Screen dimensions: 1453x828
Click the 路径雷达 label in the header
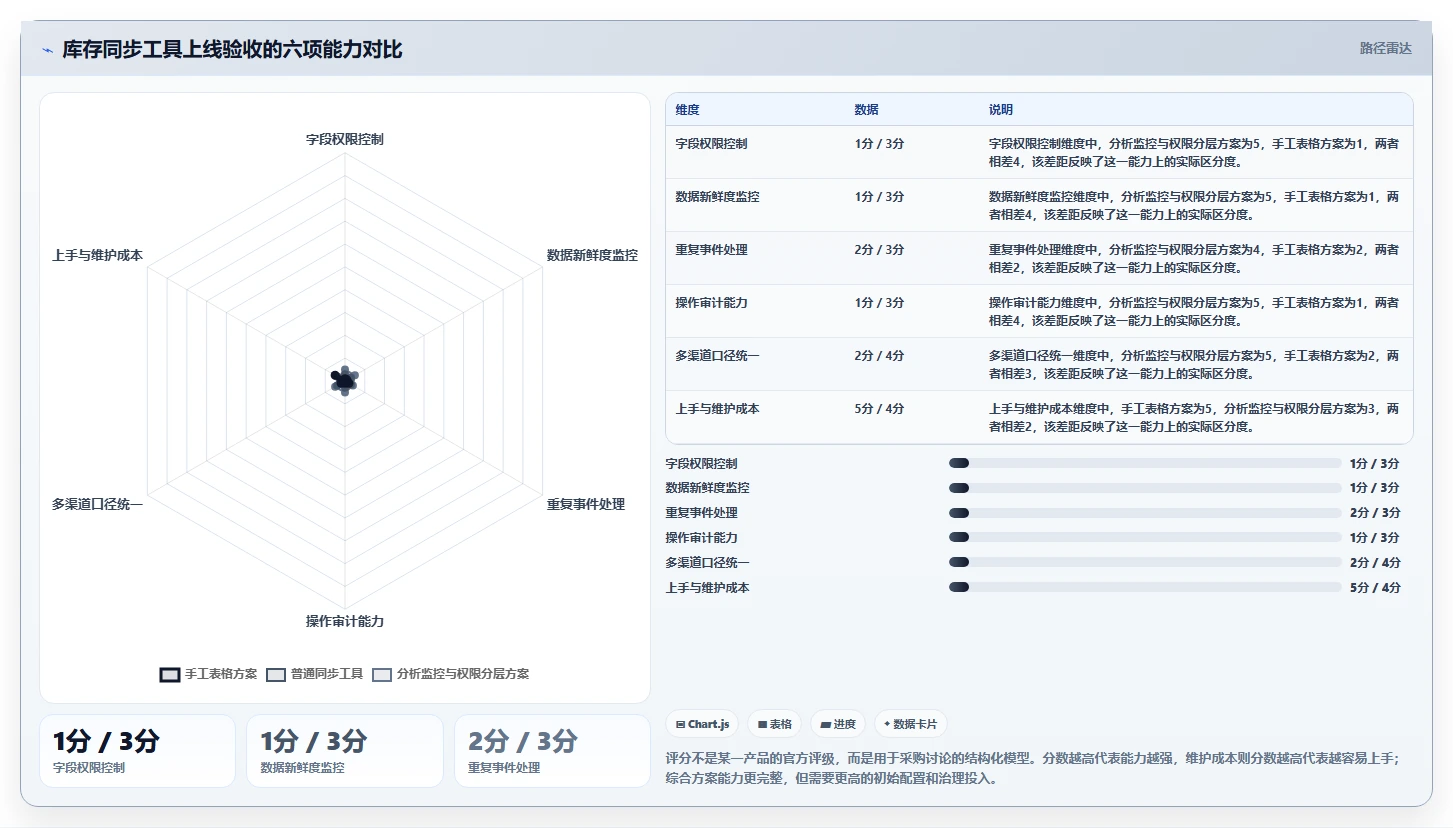[1385, 48]
